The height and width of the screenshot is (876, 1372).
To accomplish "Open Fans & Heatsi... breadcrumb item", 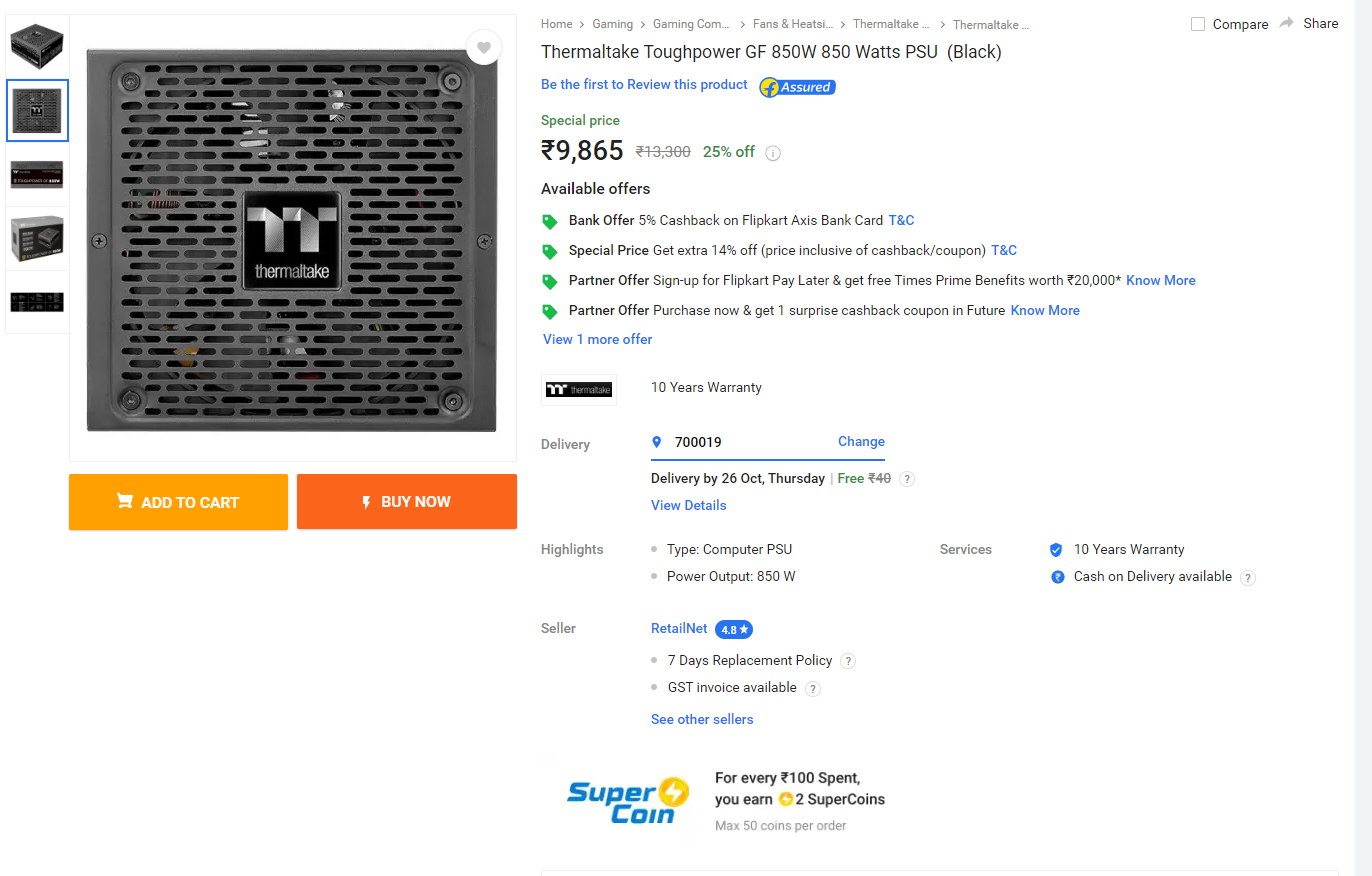I will coord(779,24).
